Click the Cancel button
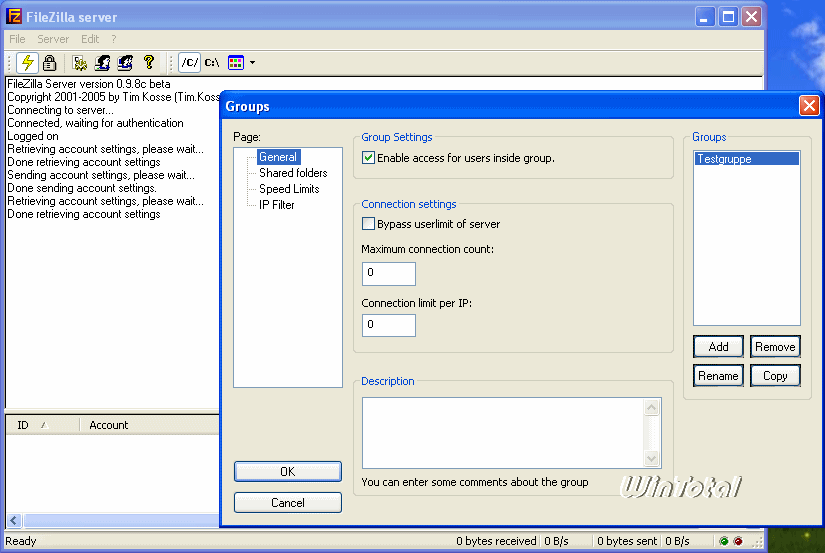This screenshot has width=825, height=553. point(288,502)
